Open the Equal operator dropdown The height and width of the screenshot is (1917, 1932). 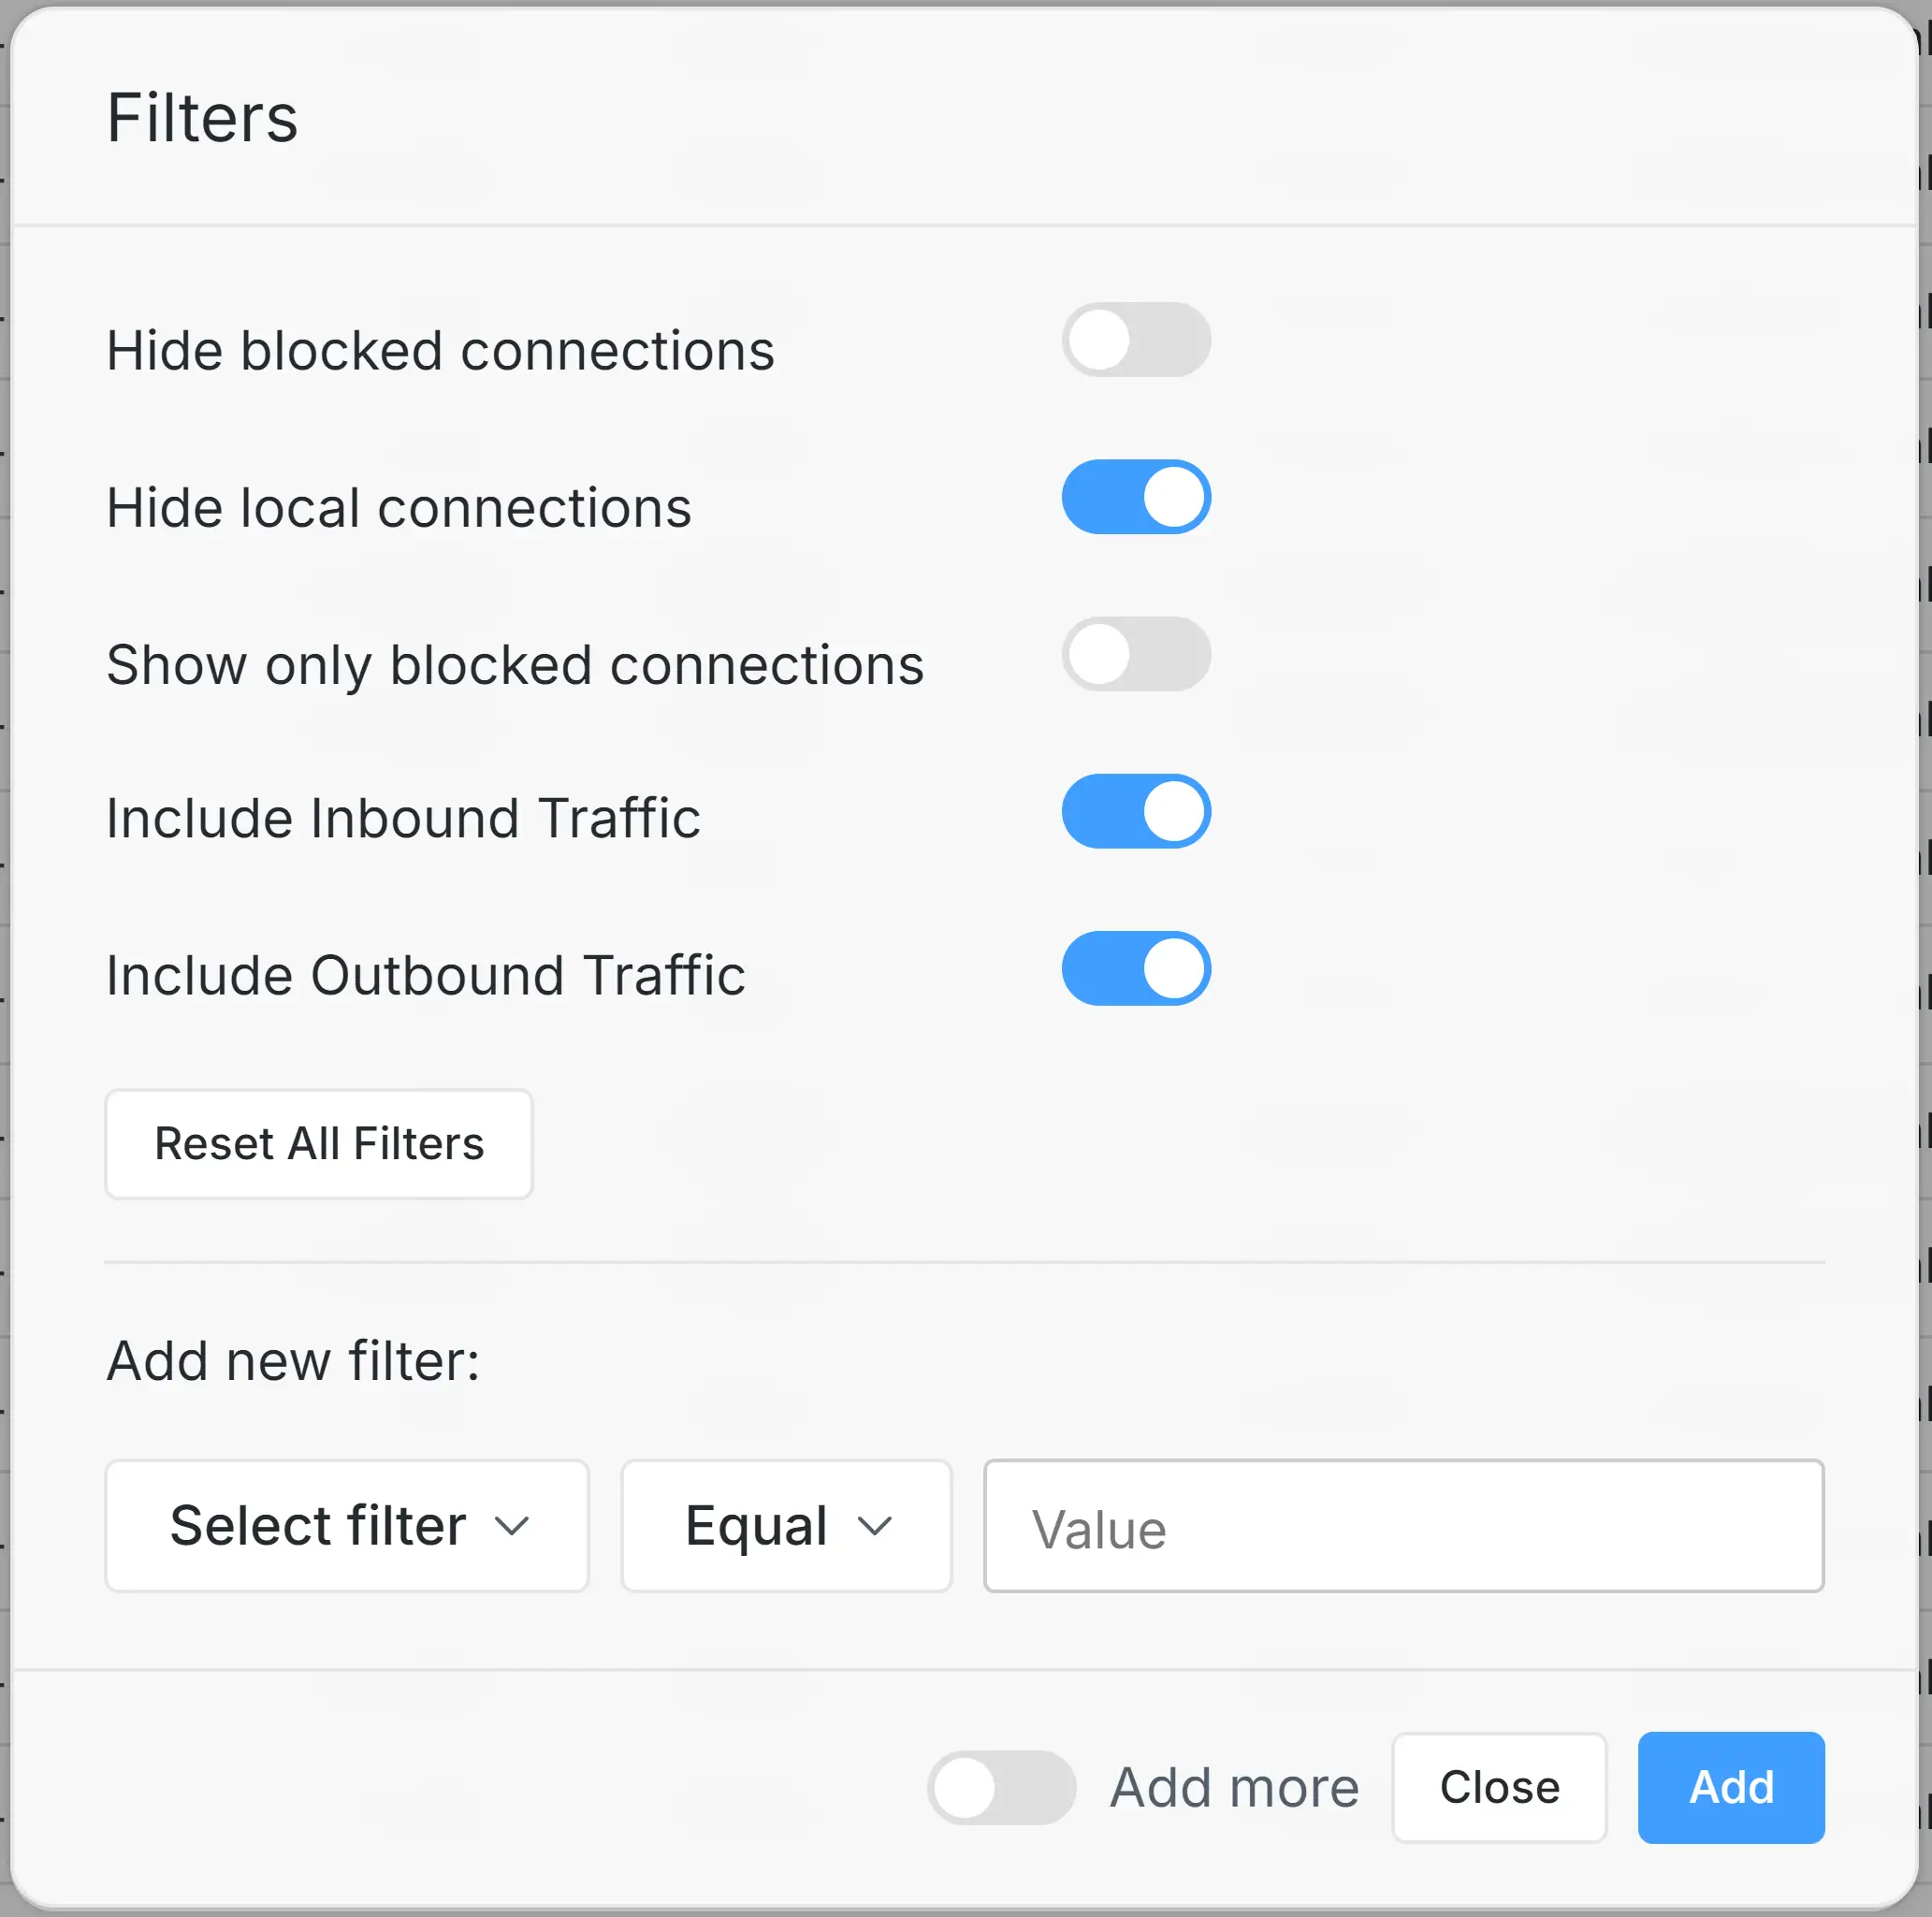(x=785, y=1526)
